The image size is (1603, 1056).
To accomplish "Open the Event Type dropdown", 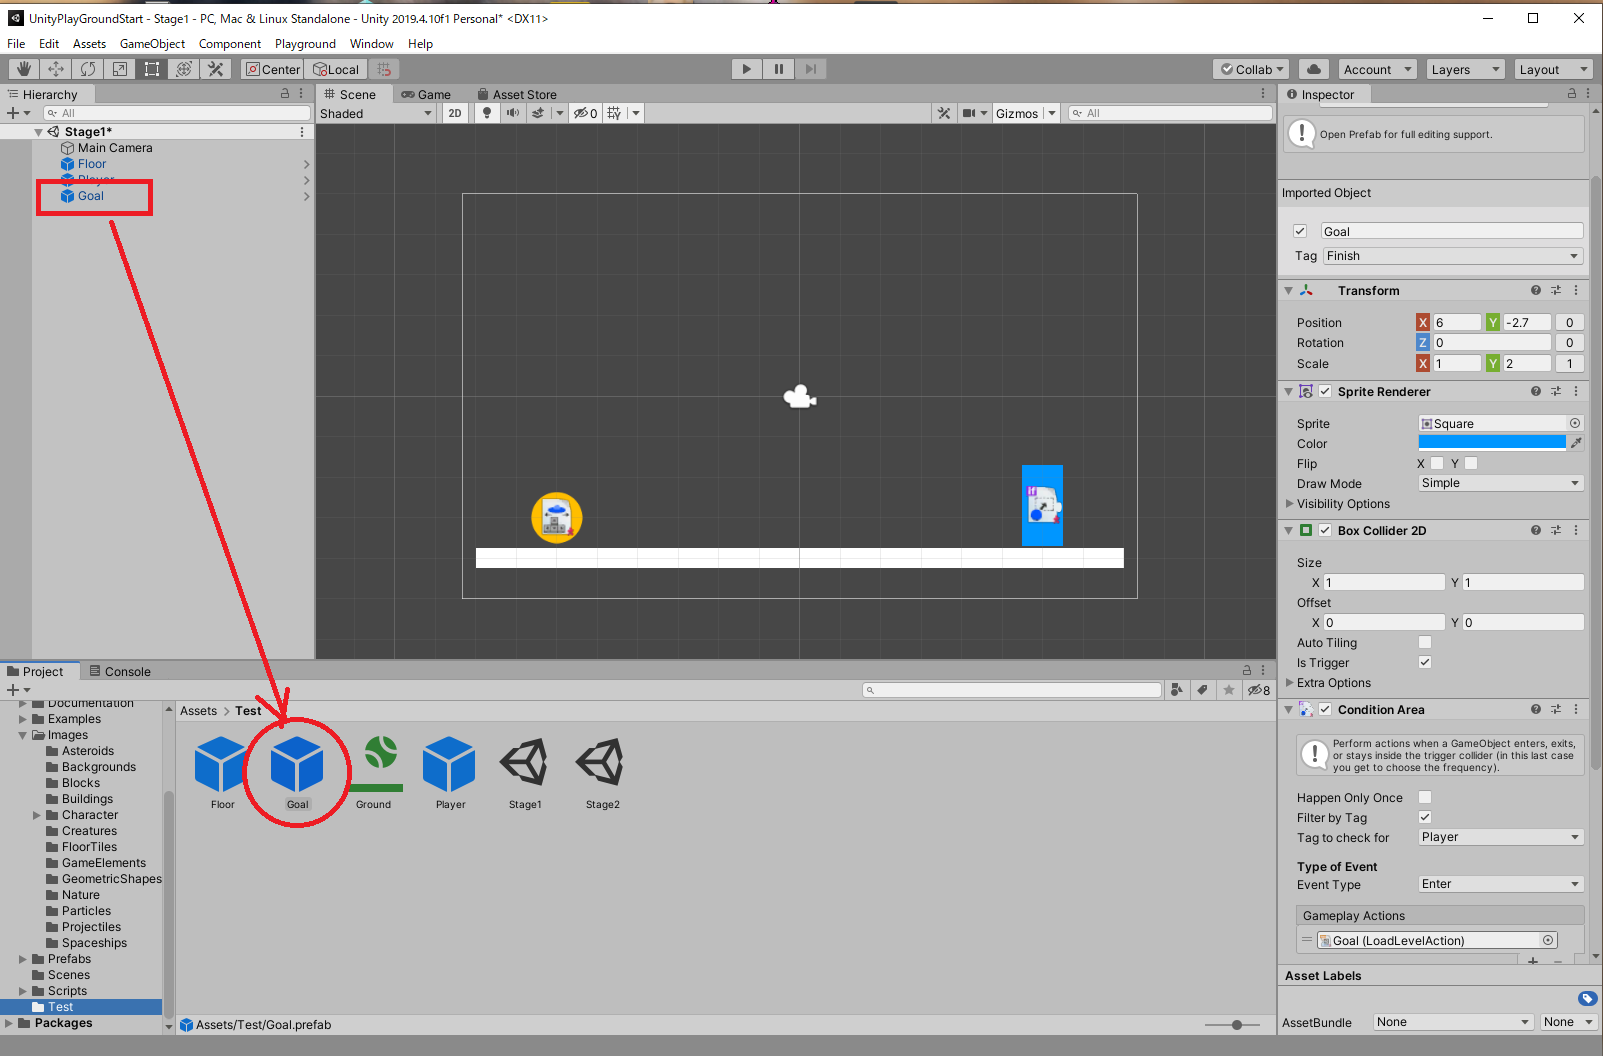I will [1501, 884].
